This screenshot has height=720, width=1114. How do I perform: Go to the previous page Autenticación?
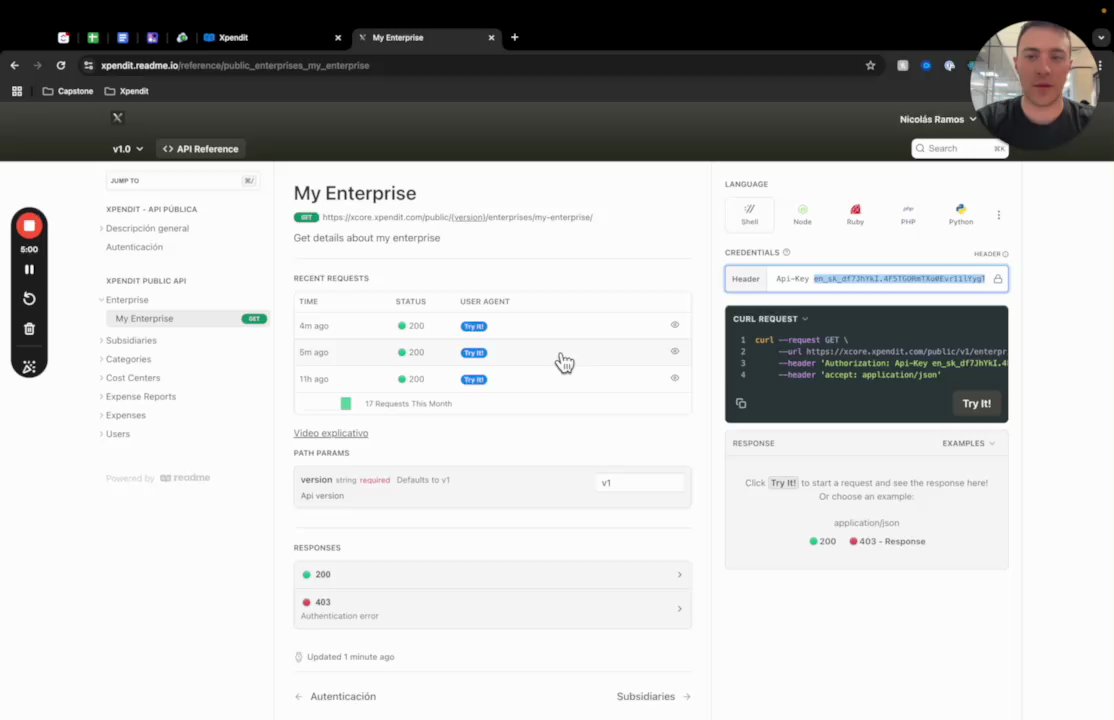[x=335, y=697]
